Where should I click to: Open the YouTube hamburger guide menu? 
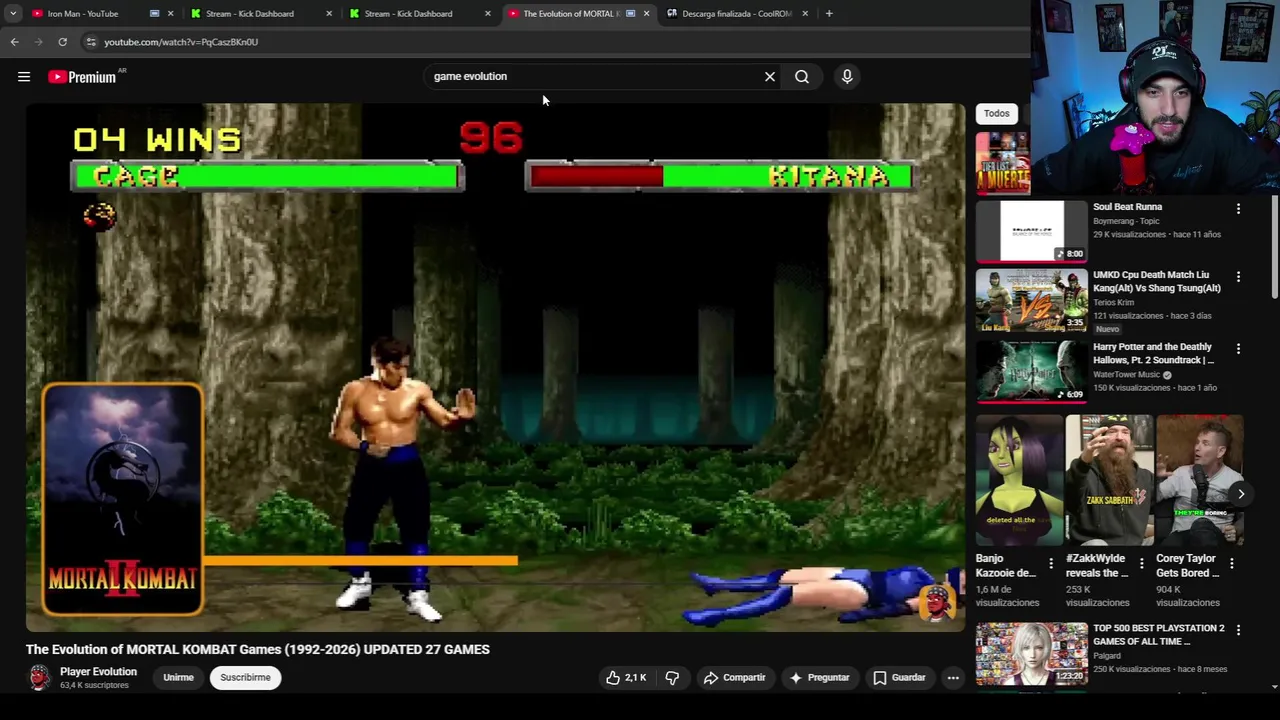(x=24, y=77)
